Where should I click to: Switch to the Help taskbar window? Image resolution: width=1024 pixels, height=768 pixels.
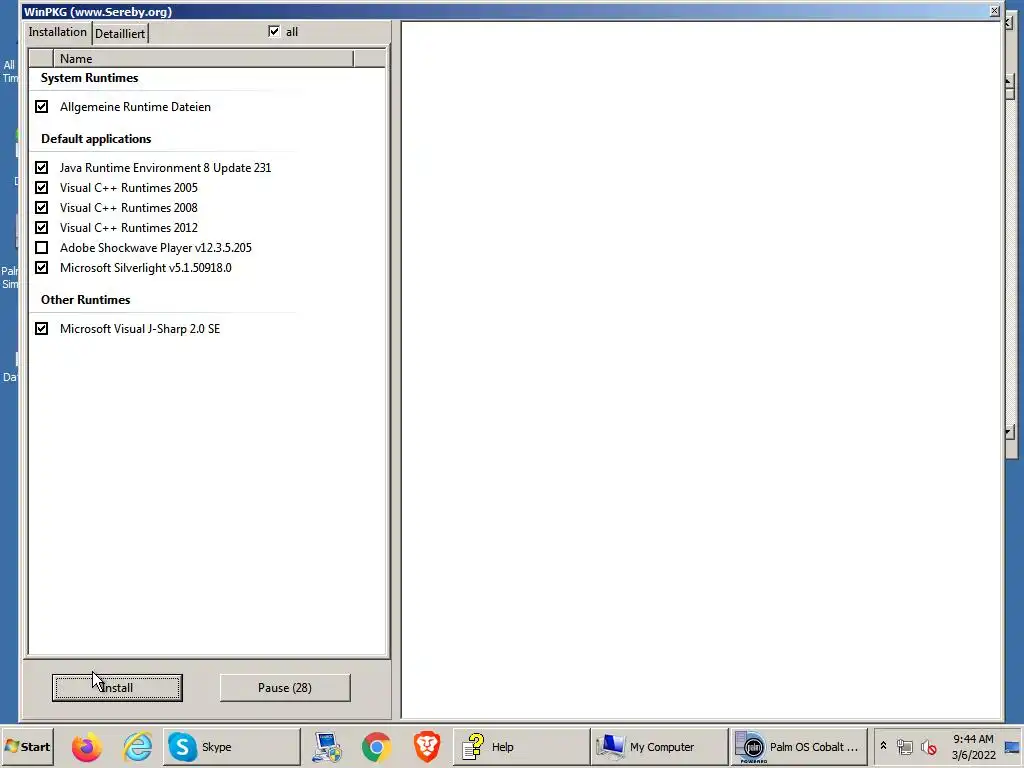click(521, 746)
